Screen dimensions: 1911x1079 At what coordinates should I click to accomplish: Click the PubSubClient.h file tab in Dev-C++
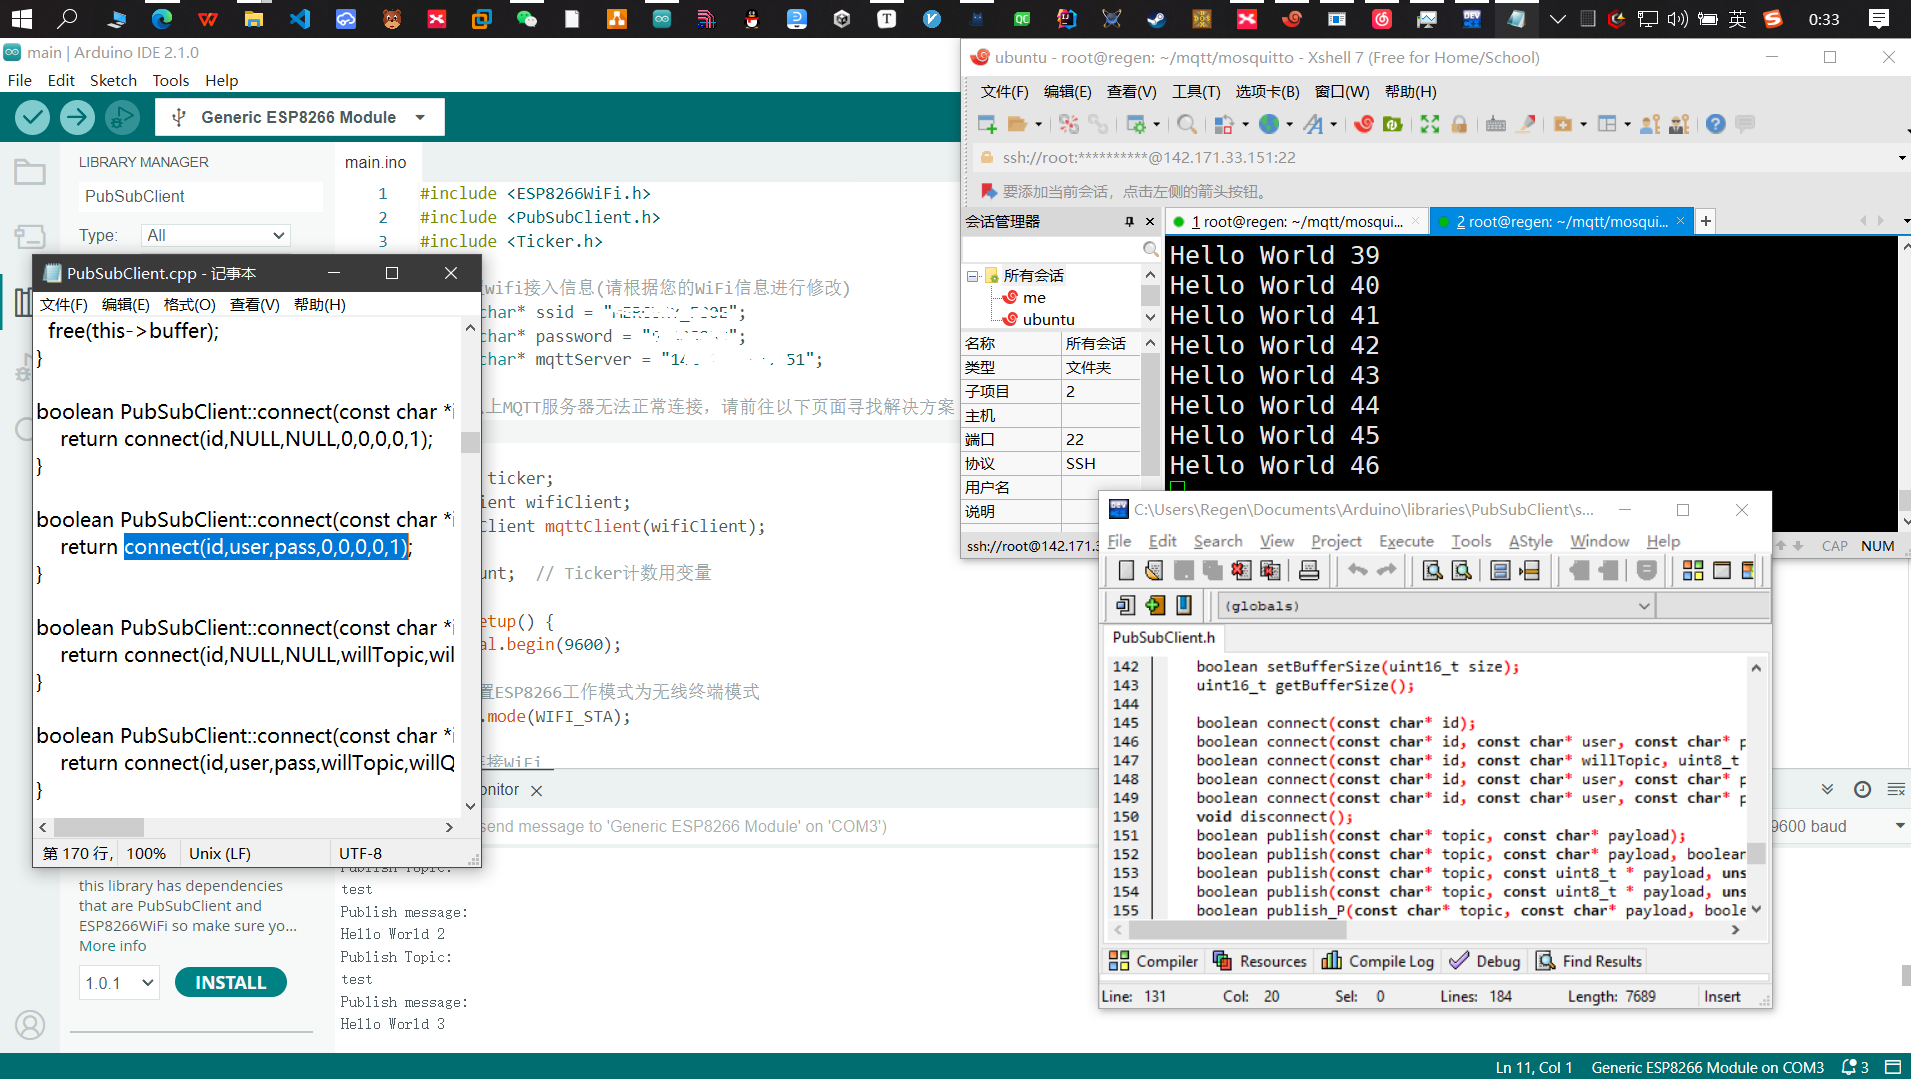tap(1163, 637)
